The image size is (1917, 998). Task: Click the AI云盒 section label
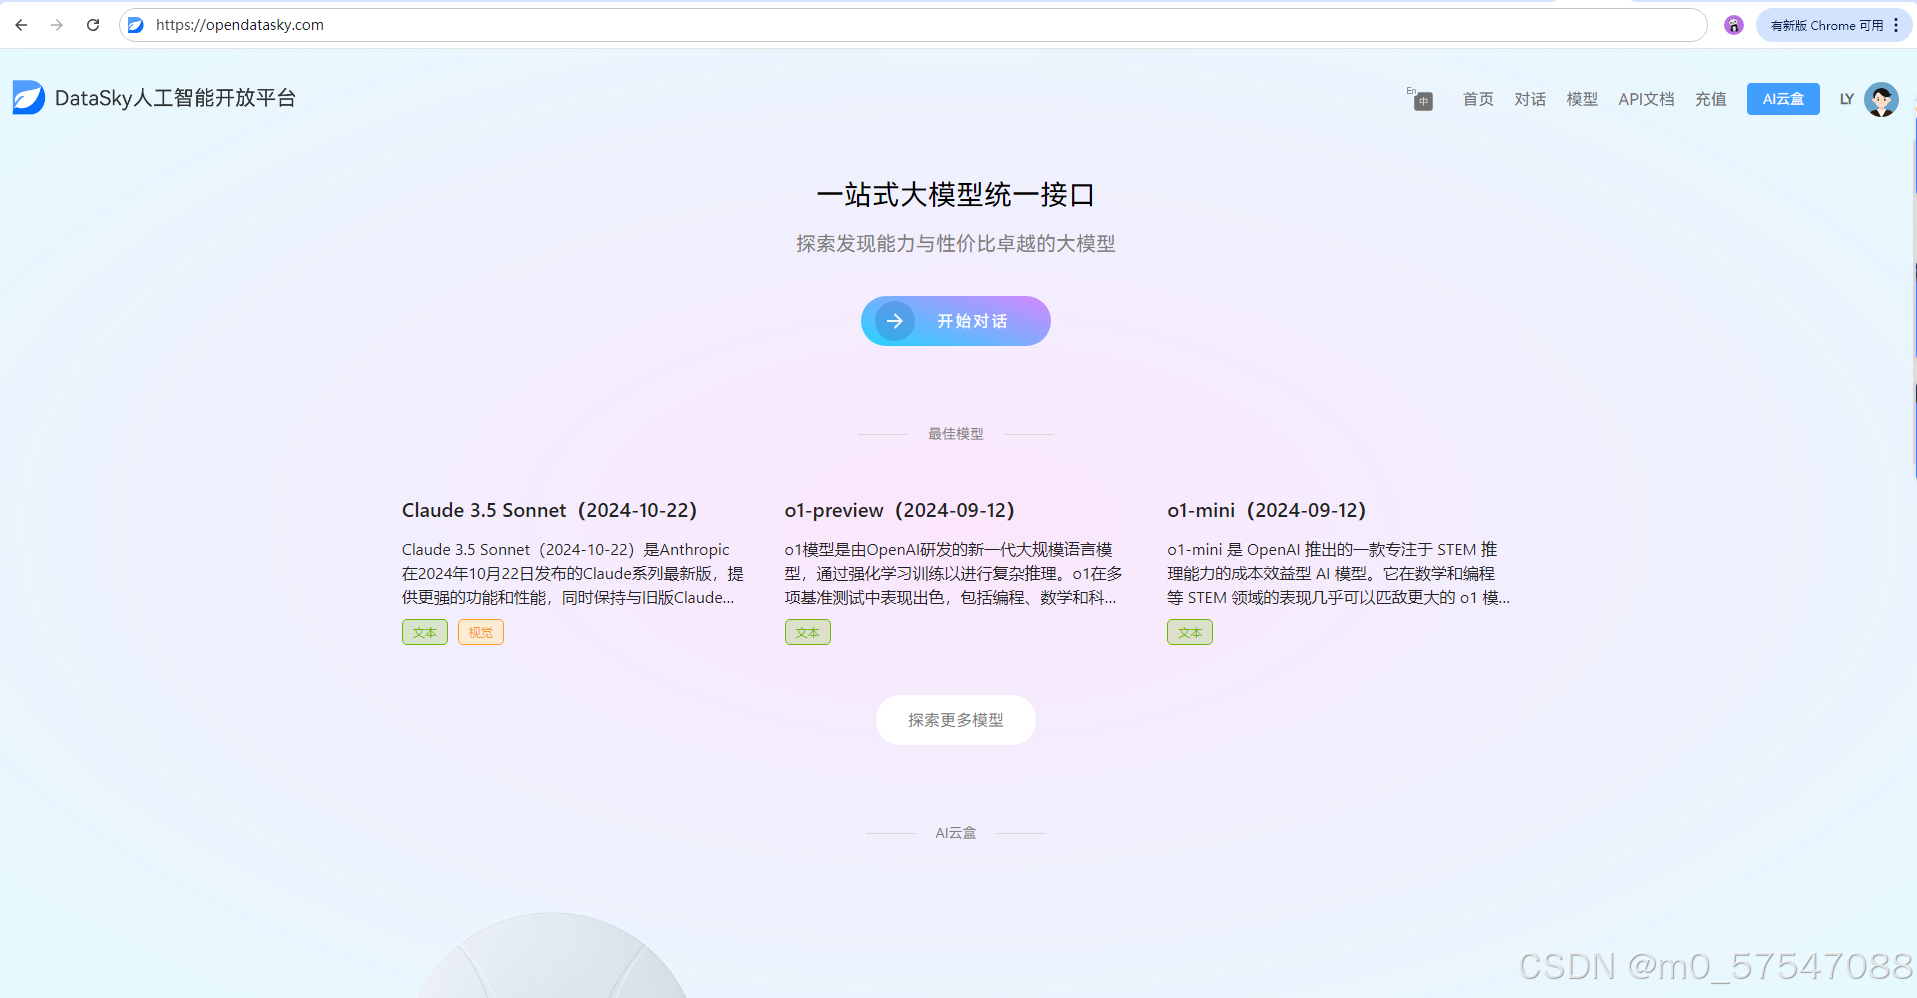[956, 833]
